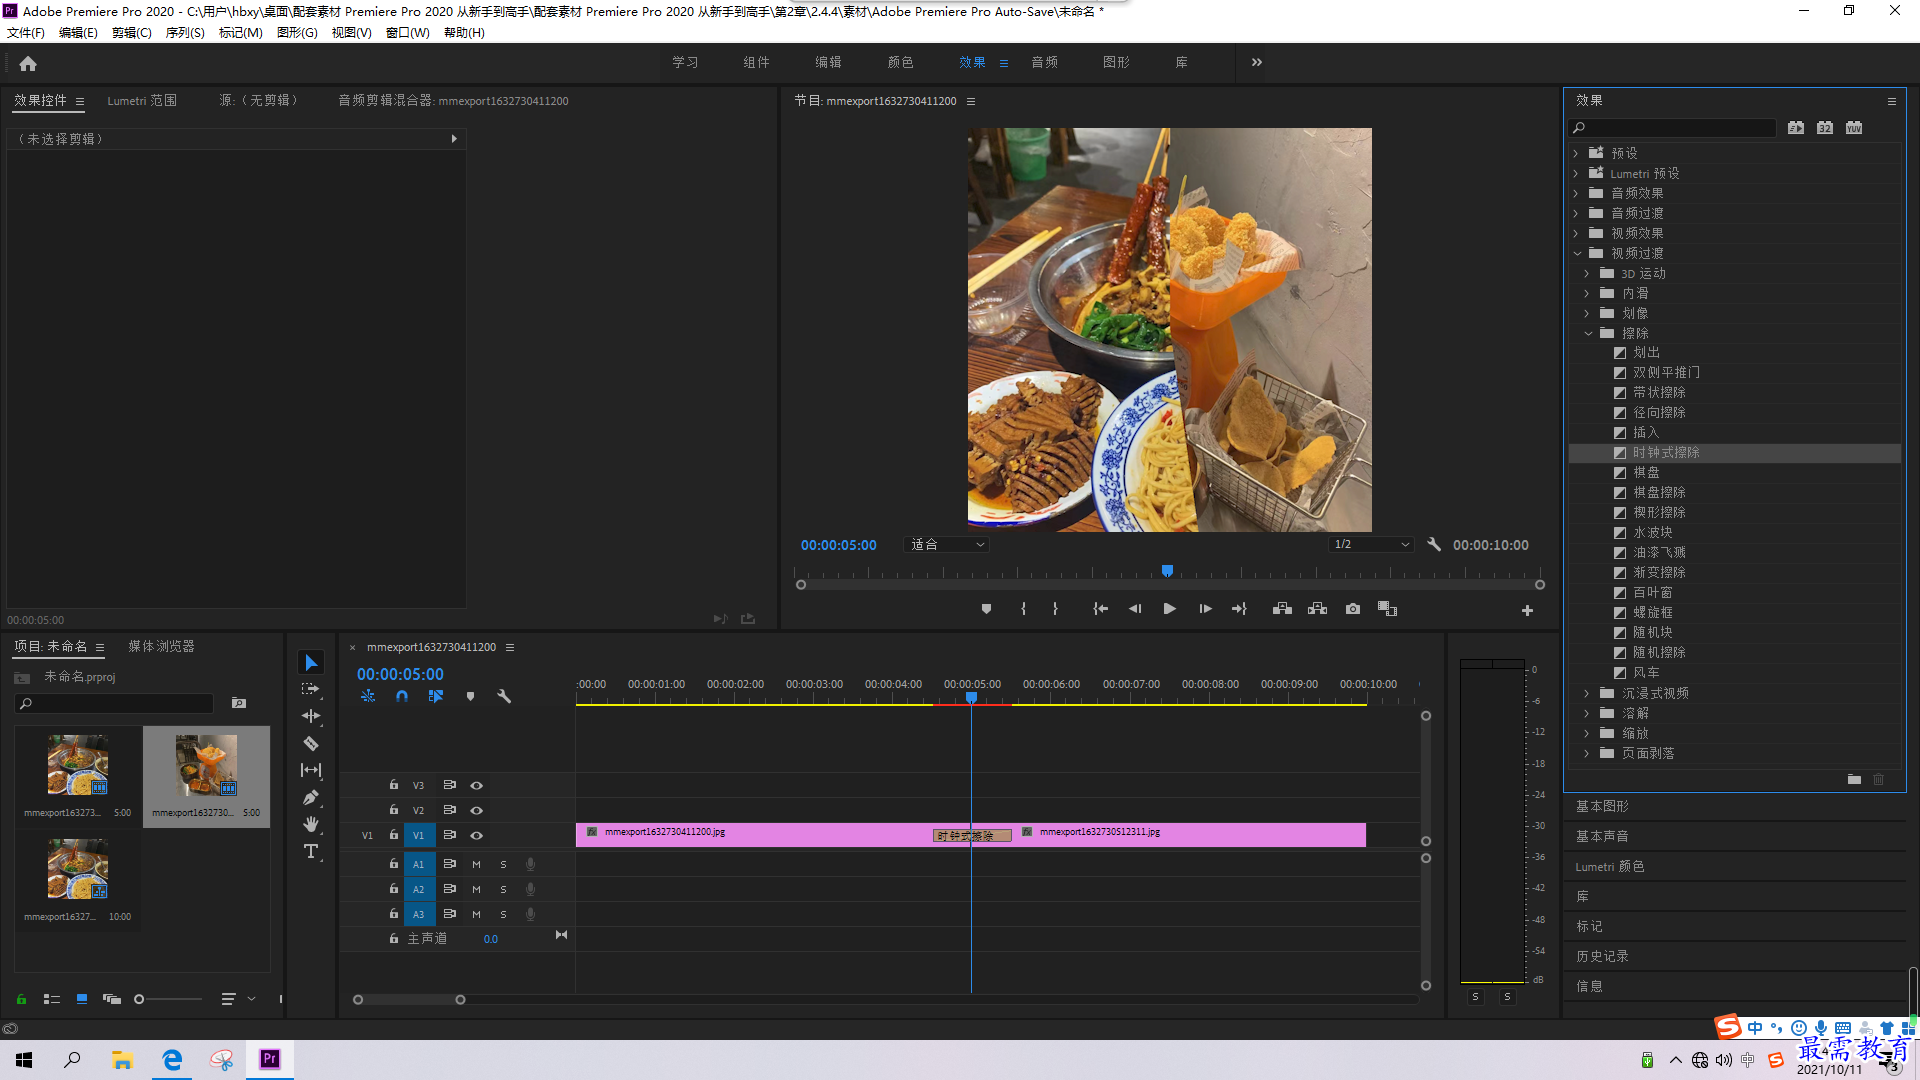Collapse the 视频过渡 folder
1920x1080 pixels.
click(1577, 253)
